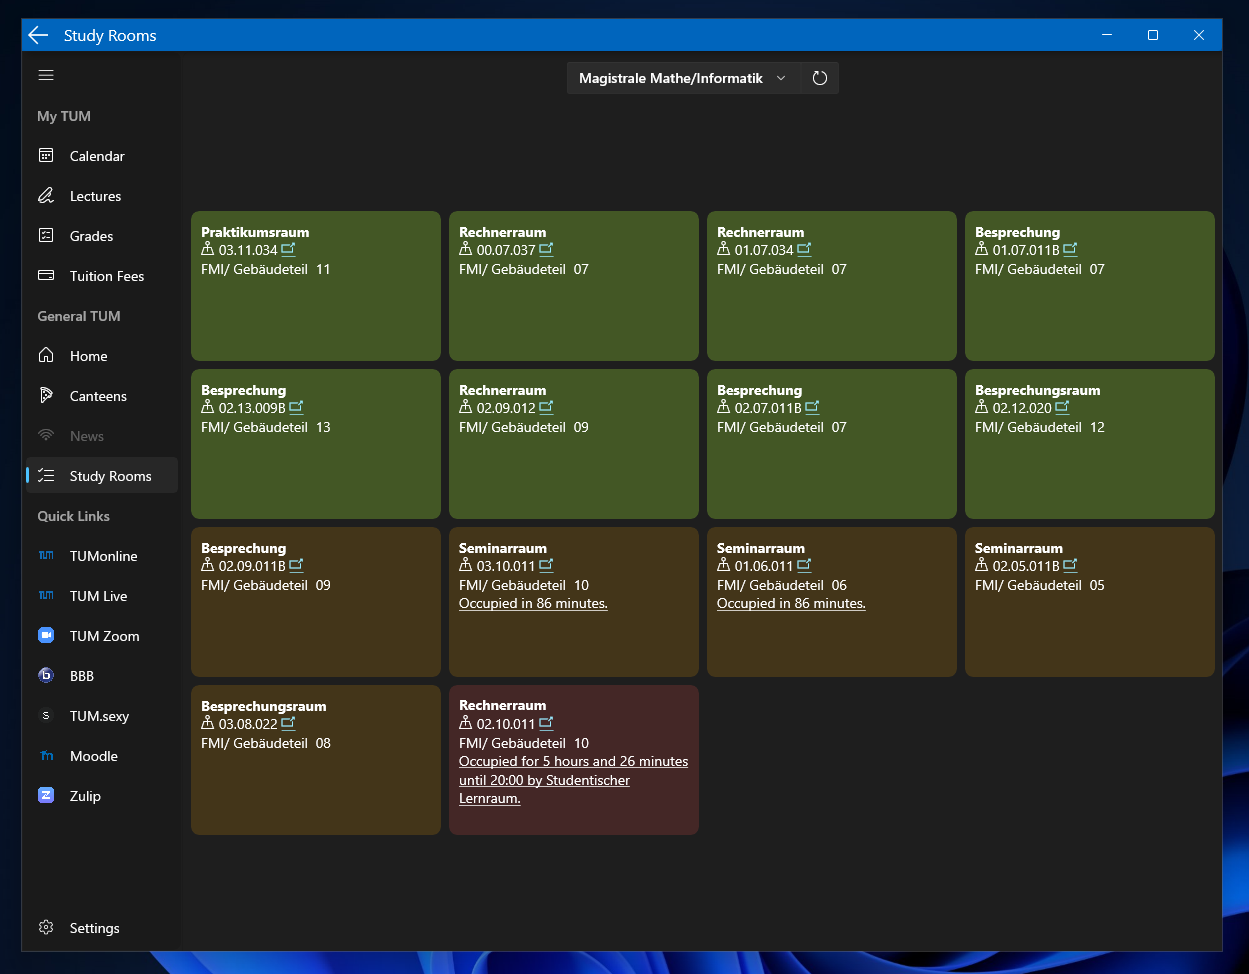Screen dimensions: 1249x974
Task: Click the back arrow in title bar
Action: tap(38, 35)
